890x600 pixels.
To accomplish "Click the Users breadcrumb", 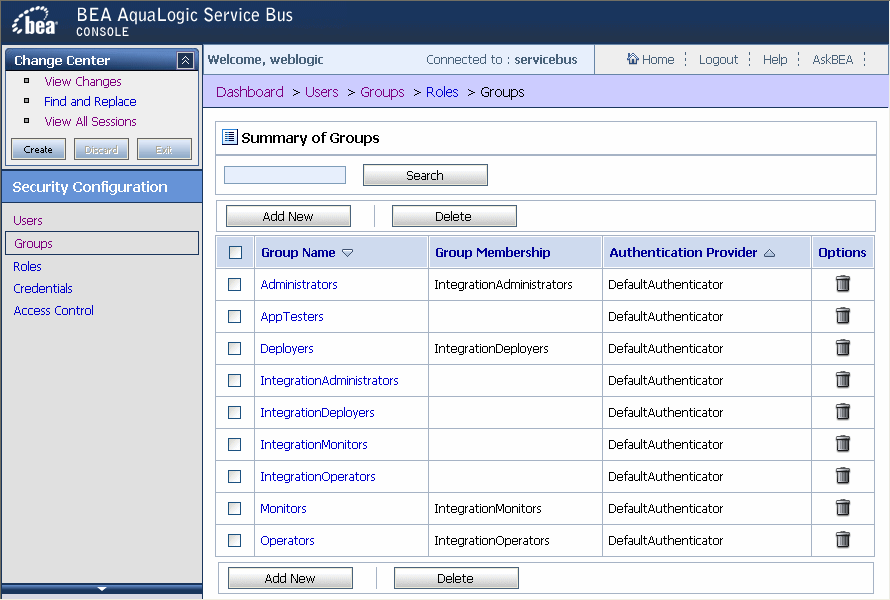I will tap(321, 92).
